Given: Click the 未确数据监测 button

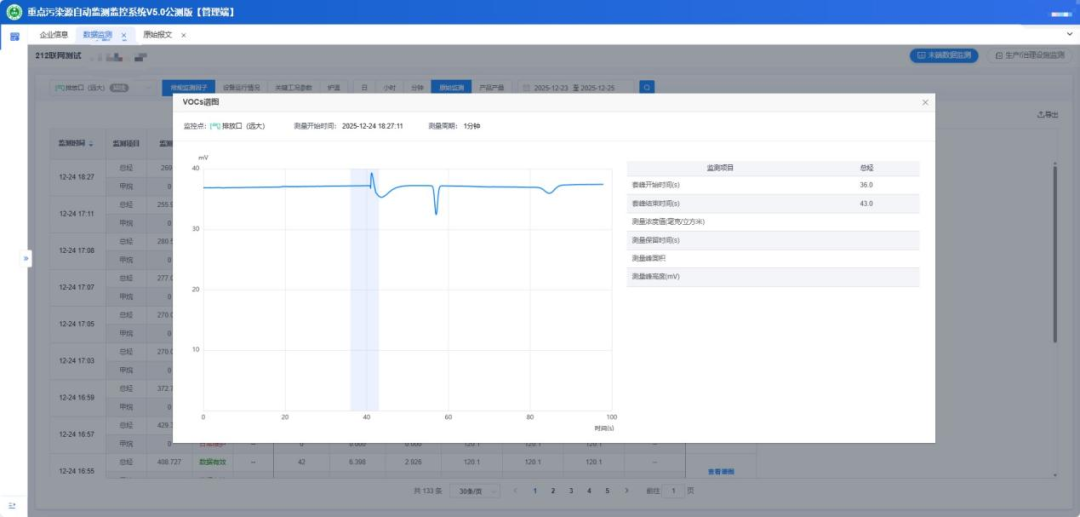Looking at the screenshot, I should click(x=944, y=56).
